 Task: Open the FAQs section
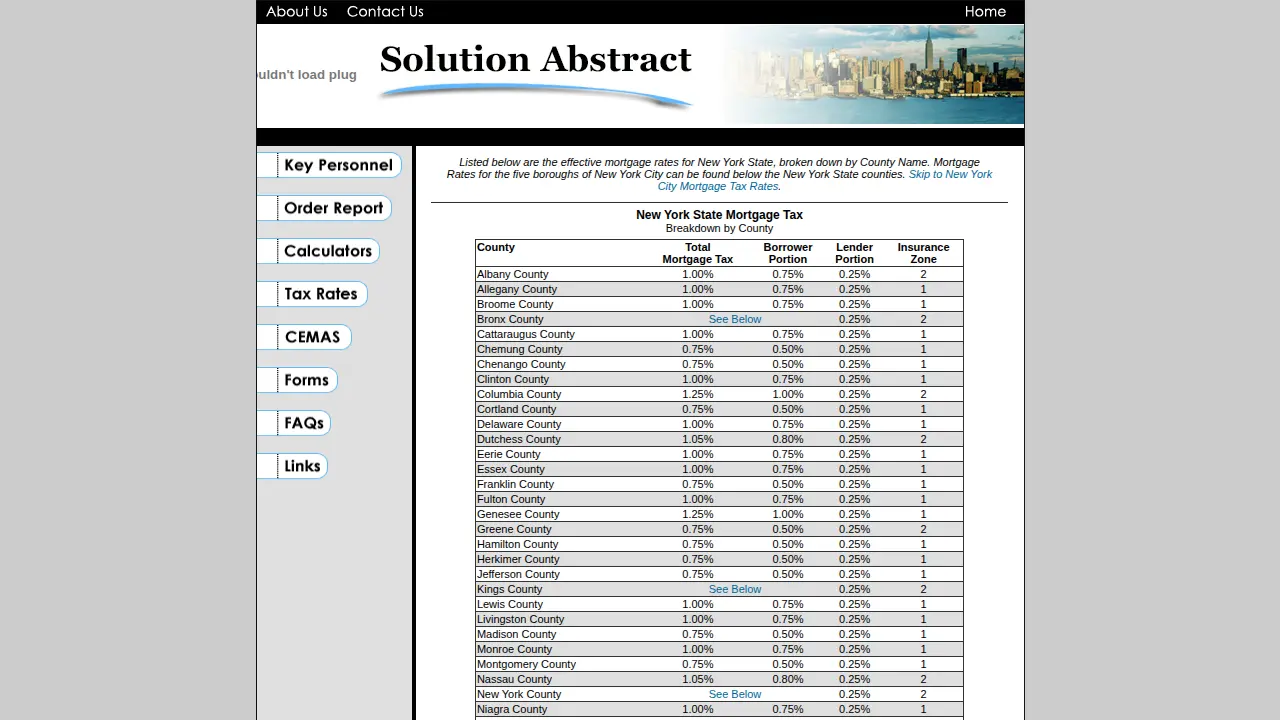pyautogui.click(x=294, y=423)
